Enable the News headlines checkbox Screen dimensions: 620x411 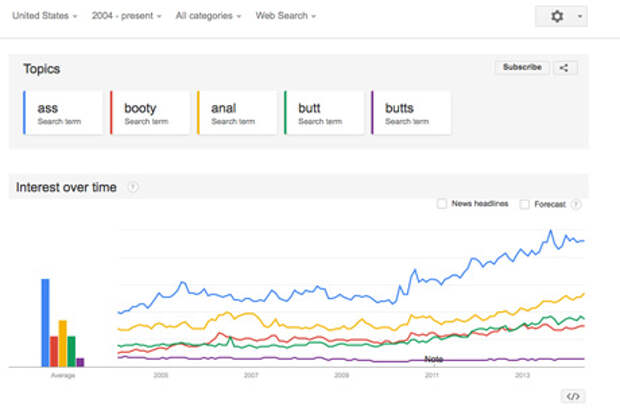(442, 204)
